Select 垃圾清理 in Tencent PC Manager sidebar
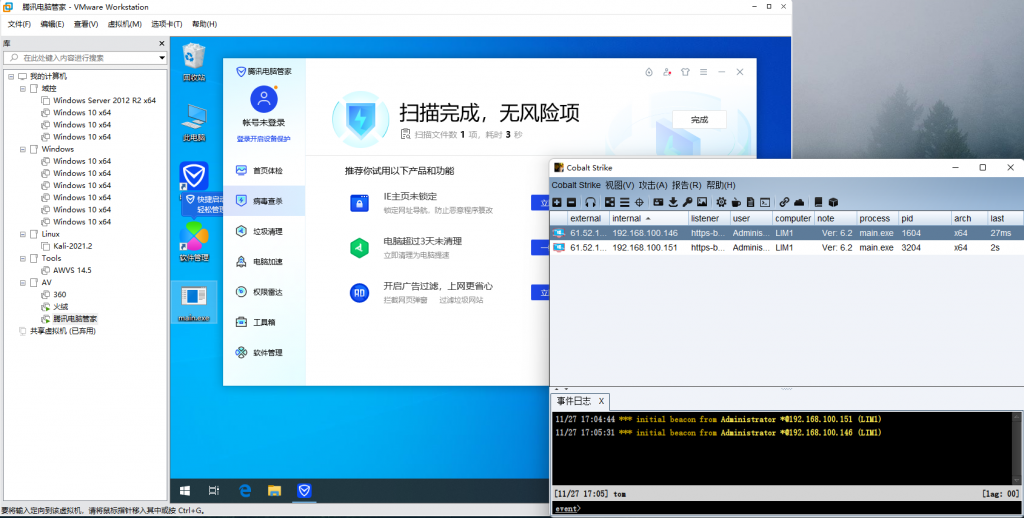1024x518 pixels. 264,231
